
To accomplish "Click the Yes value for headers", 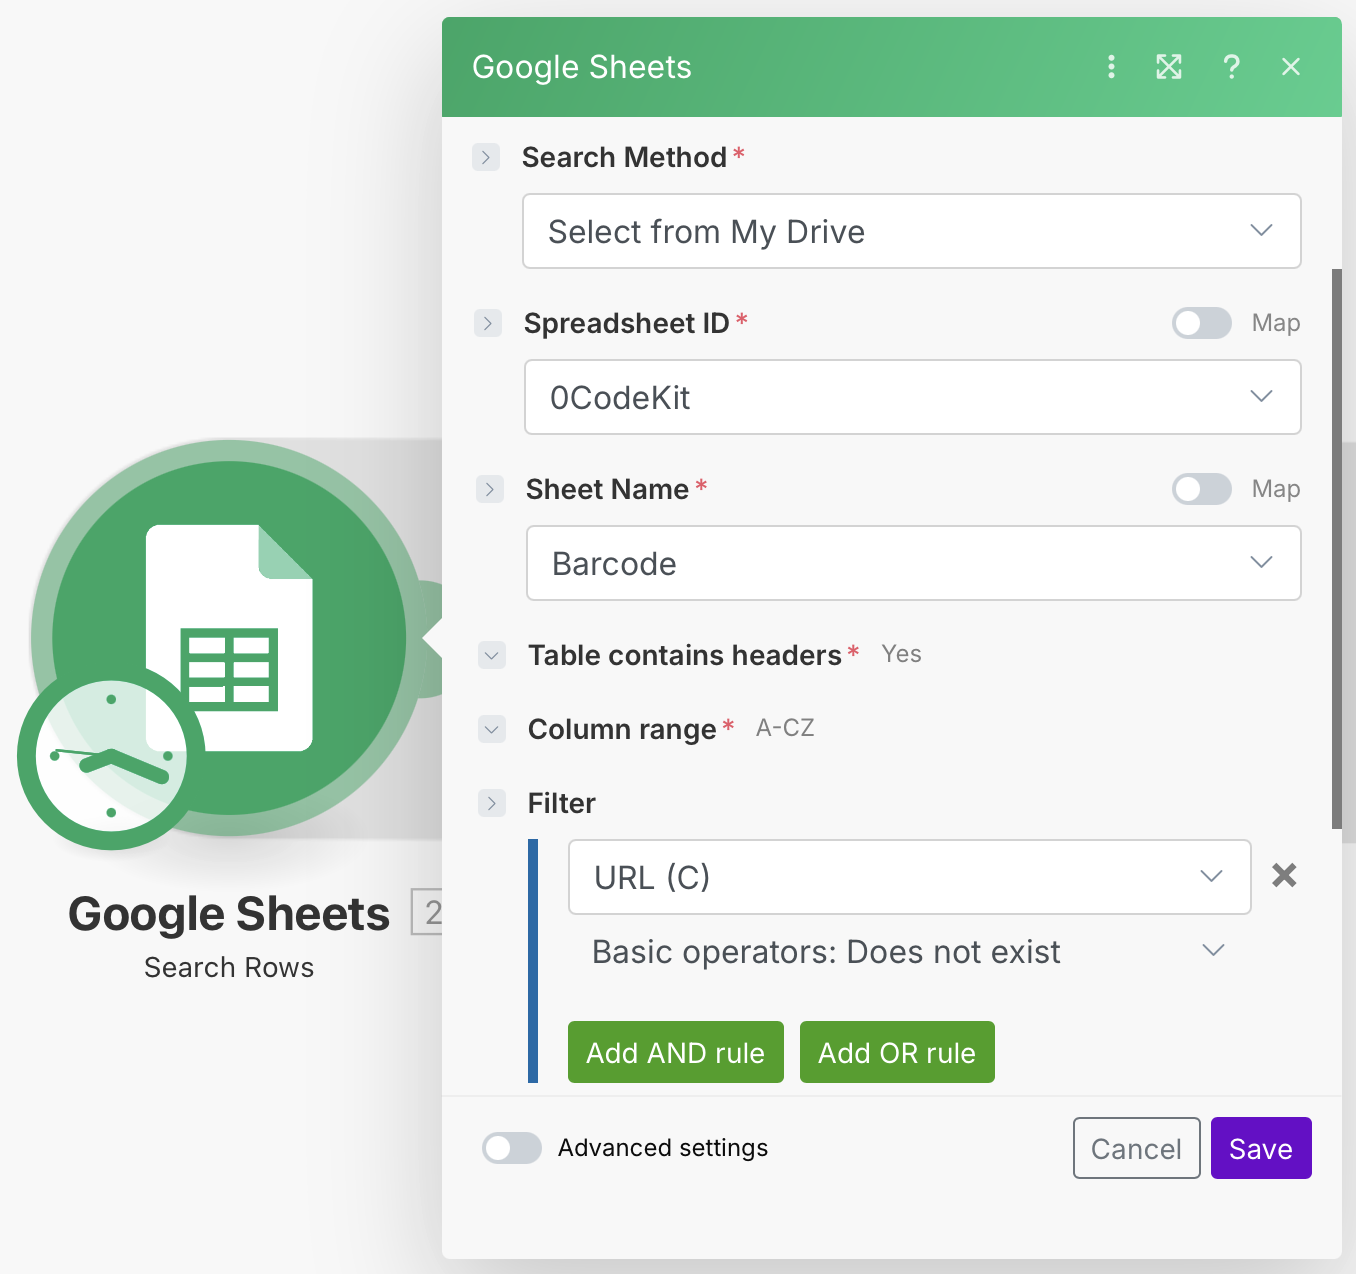I will pos(902,654).
